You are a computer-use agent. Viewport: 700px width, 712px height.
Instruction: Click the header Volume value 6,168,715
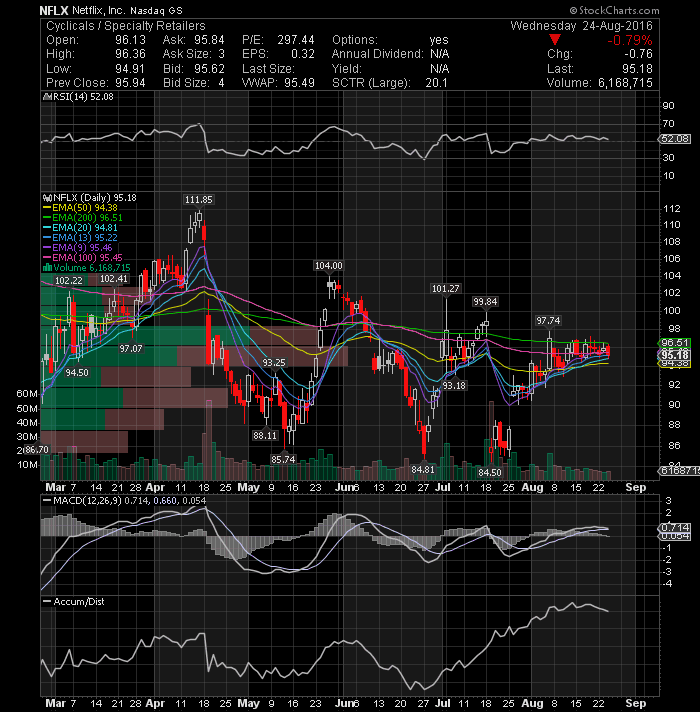(625, 83)
